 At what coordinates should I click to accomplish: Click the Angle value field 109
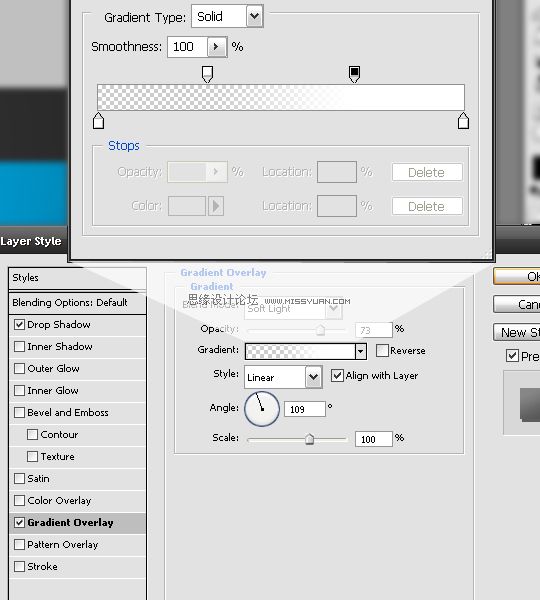click(x=305, y=409)
